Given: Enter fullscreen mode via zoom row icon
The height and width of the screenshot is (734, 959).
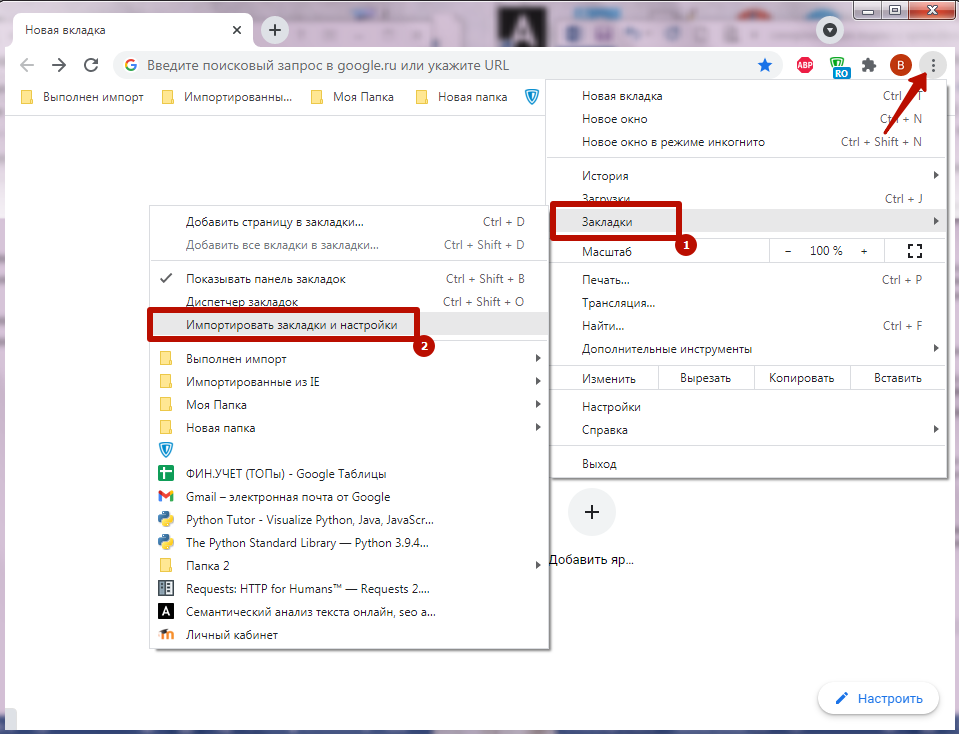Looking at the screenshot, I should click(913, 251).
